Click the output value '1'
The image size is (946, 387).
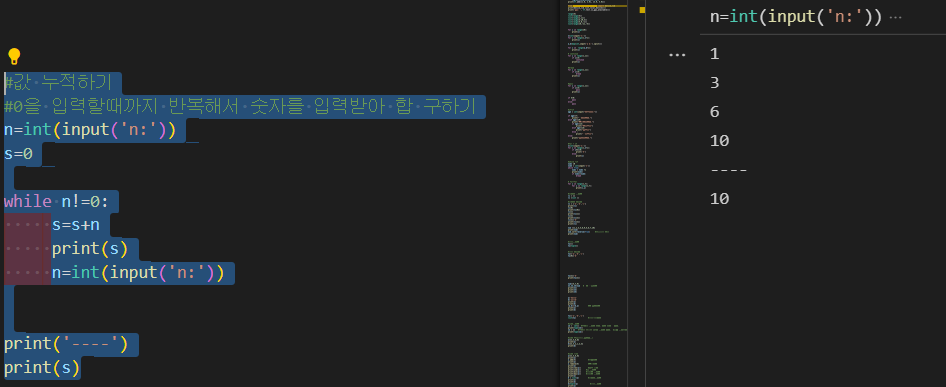point(715,54)
